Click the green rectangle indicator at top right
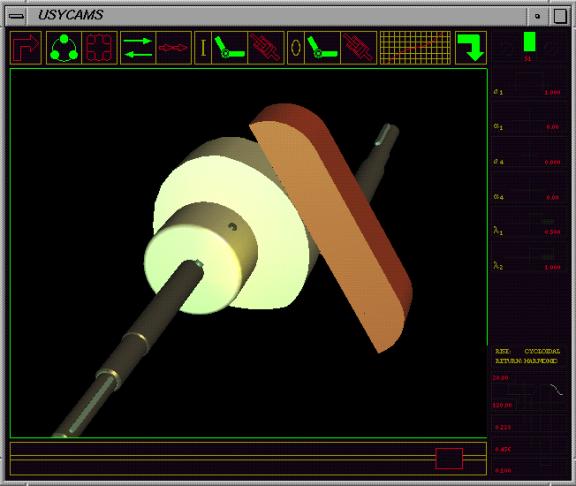 tap(529, 42)
